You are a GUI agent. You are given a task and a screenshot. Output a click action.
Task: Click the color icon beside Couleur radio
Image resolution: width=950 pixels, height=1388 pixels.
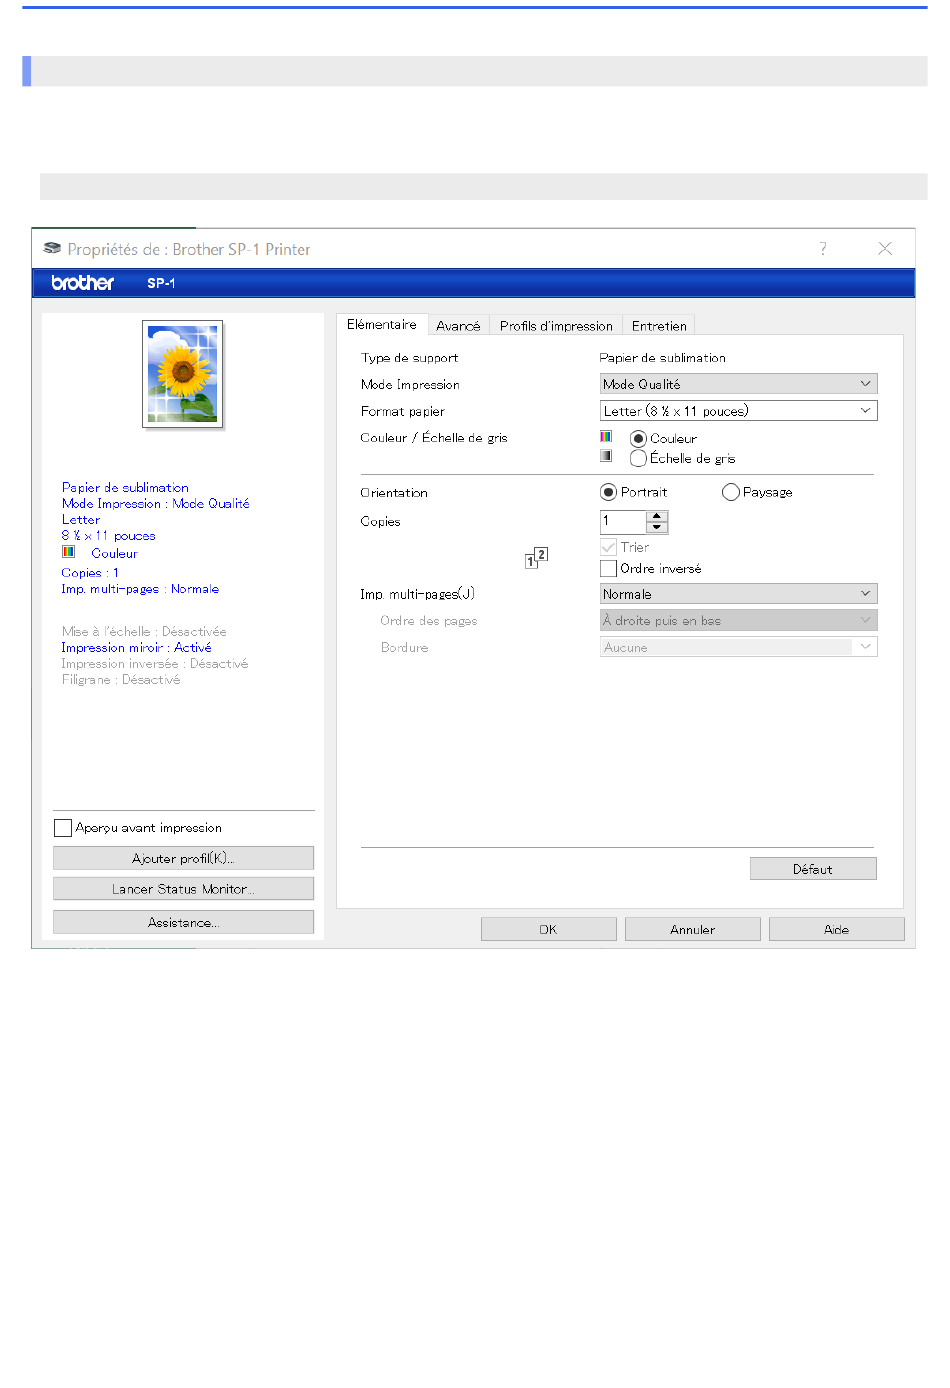[x=606, y=437]
